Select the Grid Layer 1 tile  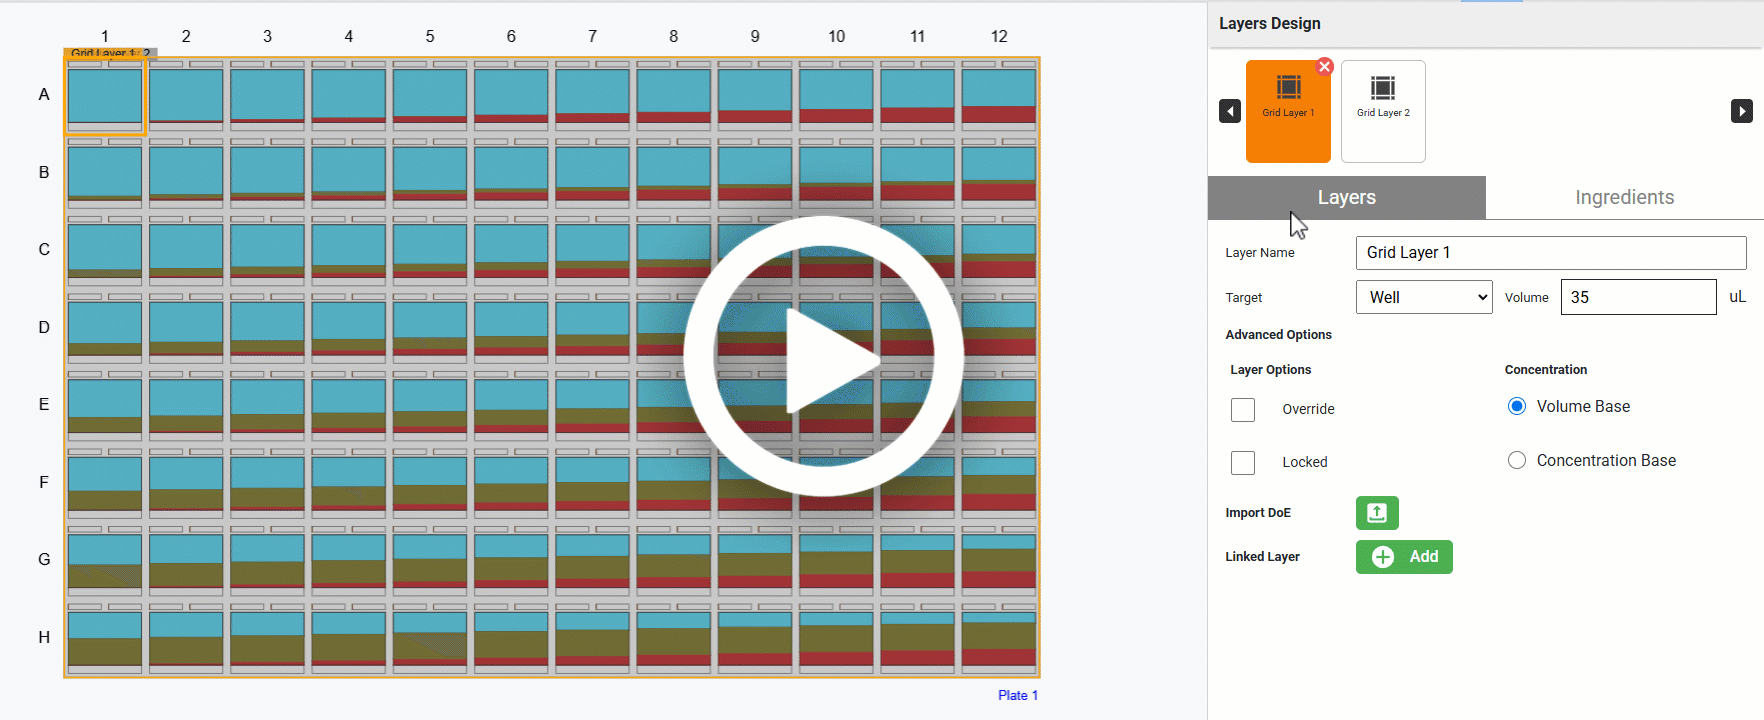click(x=1287, y=112)
